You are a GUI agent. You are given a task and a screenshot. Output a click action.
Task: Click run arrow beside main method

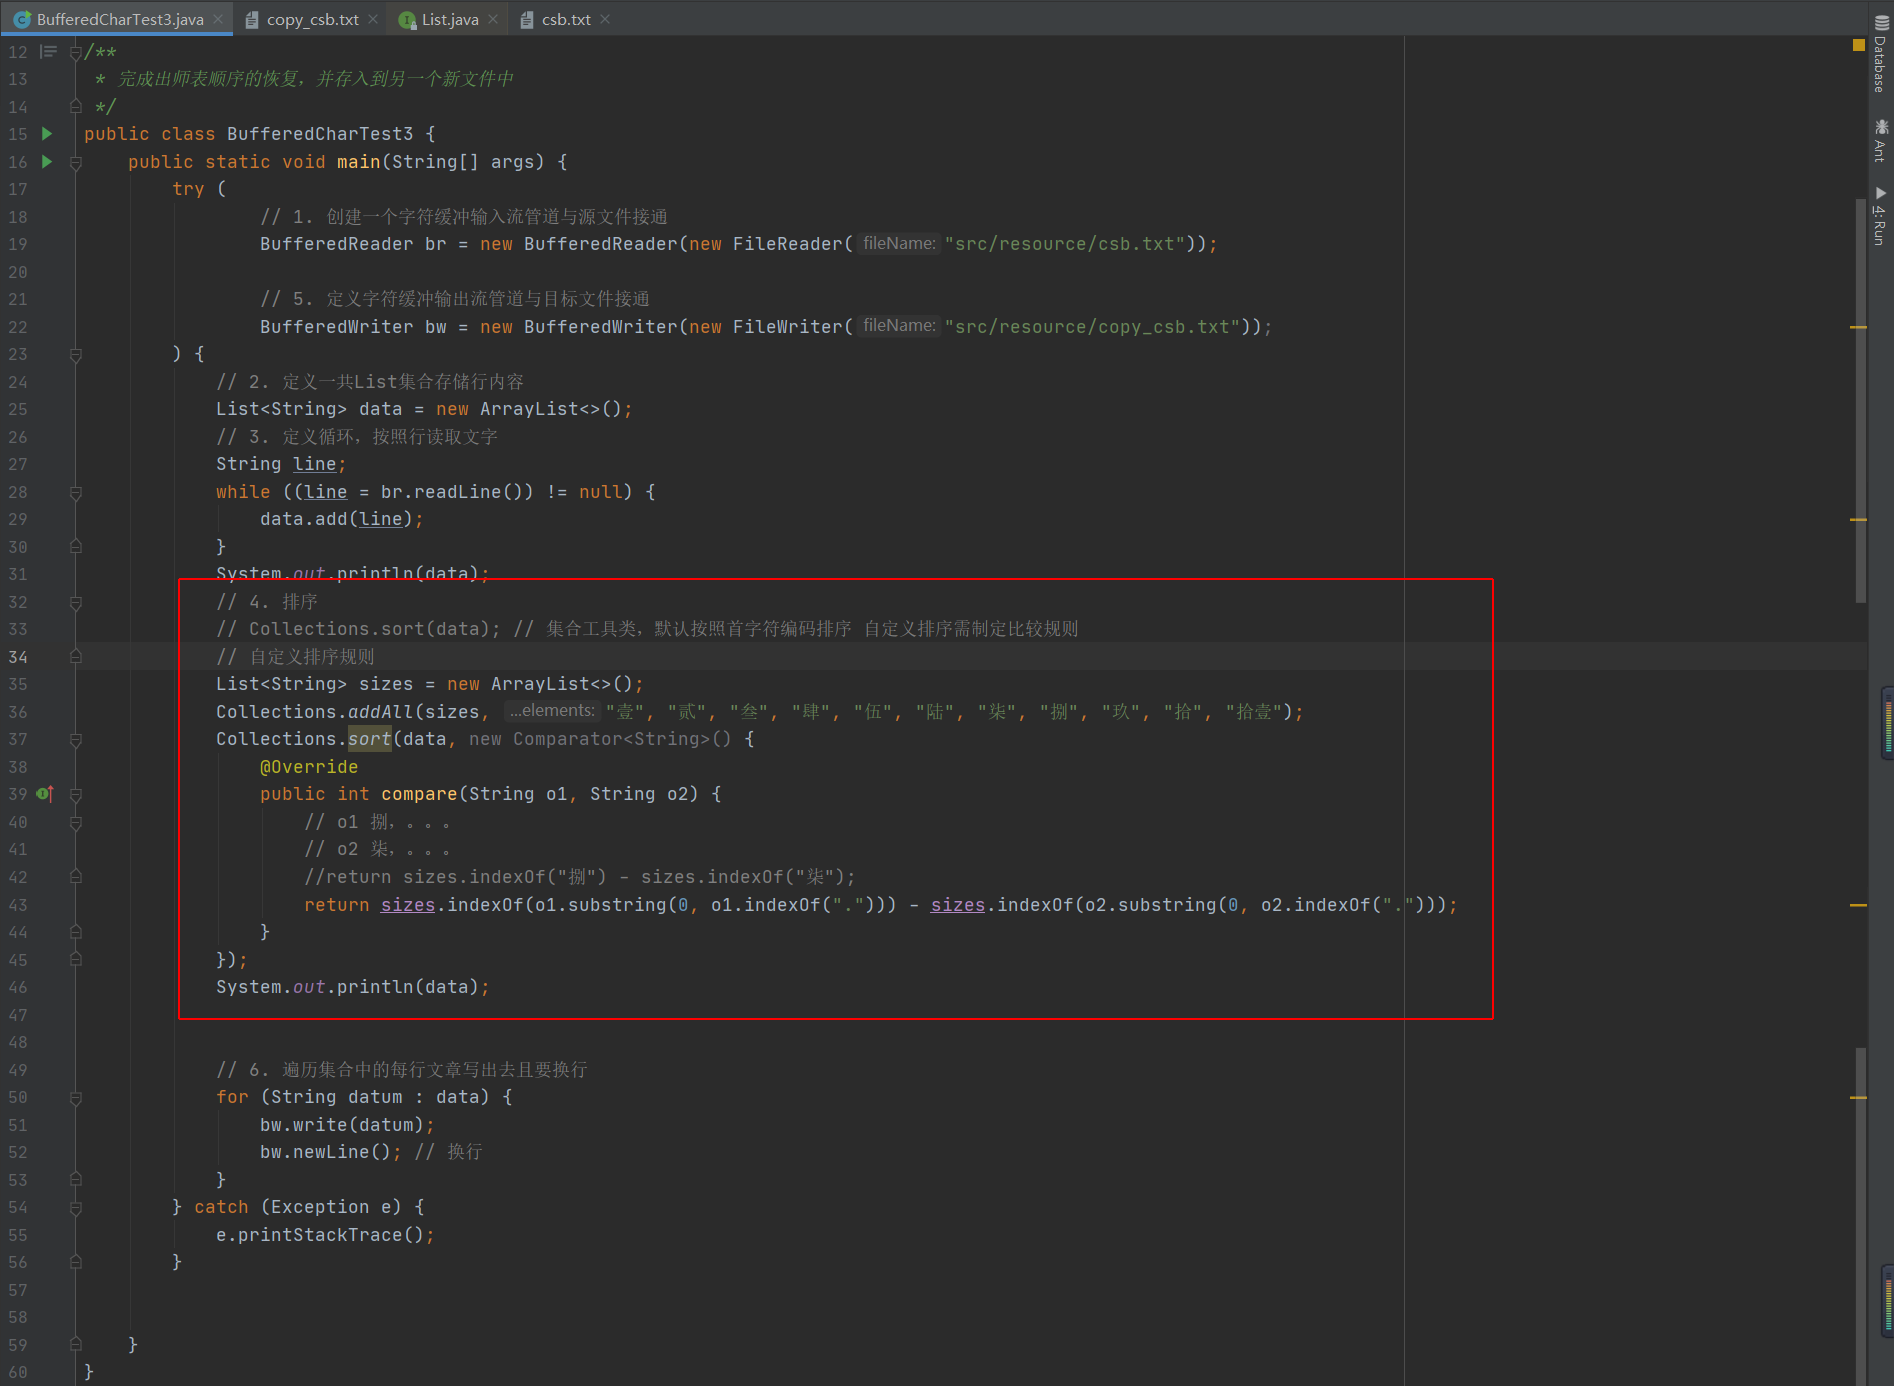46,161
